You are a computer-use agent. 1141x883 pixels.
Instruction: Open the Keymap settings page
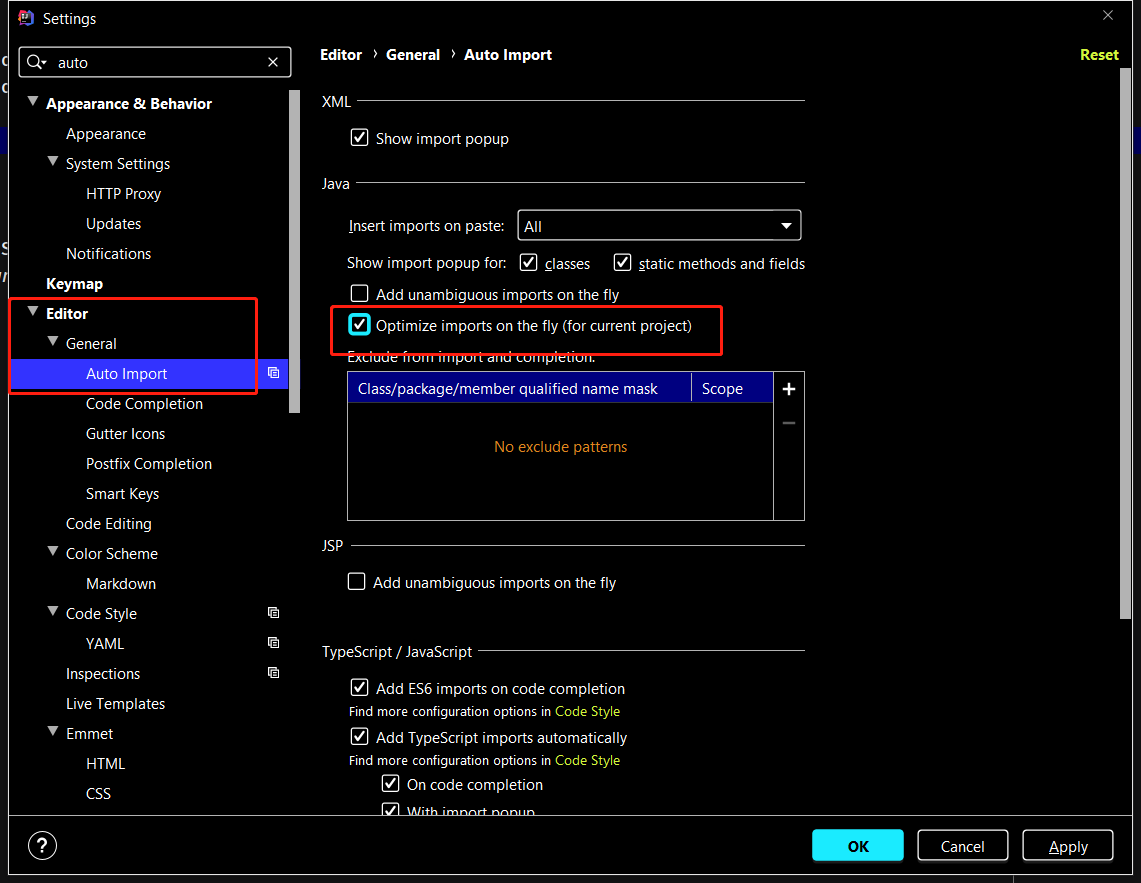pos(74,283)
